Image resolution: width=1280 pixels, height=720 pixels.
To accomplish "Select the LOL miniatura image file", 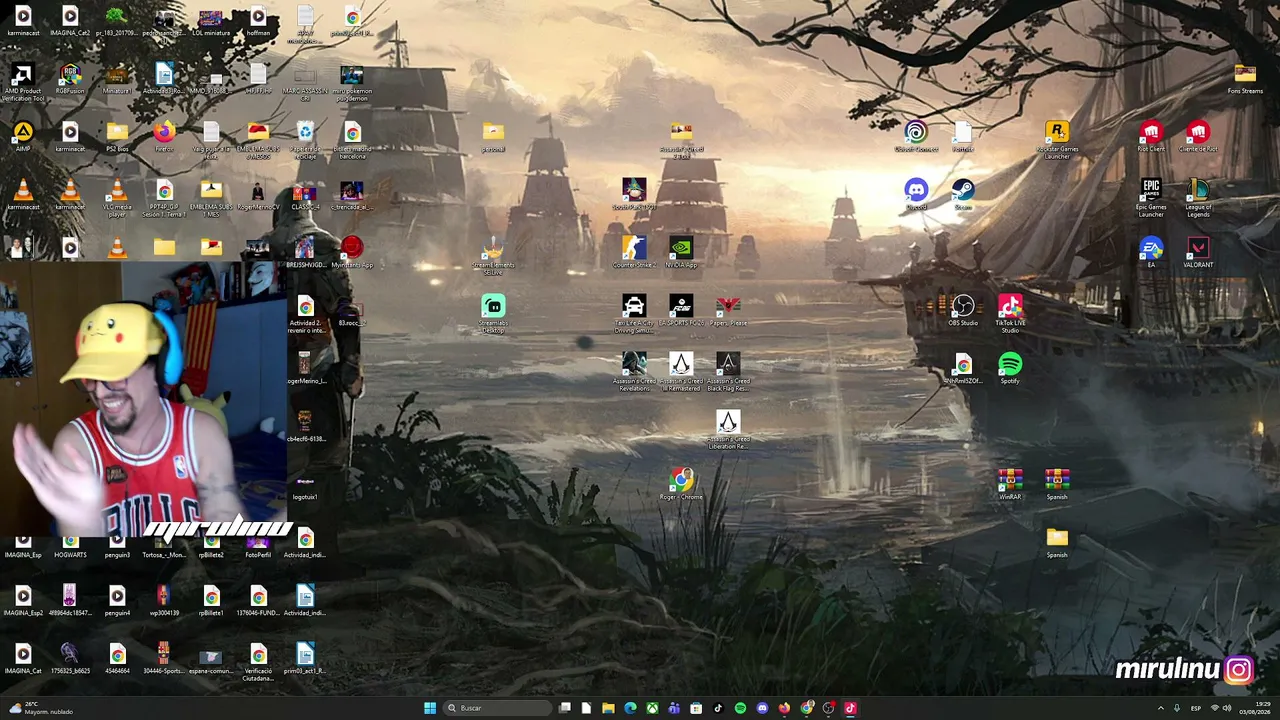I will click(x=211, y=22).
